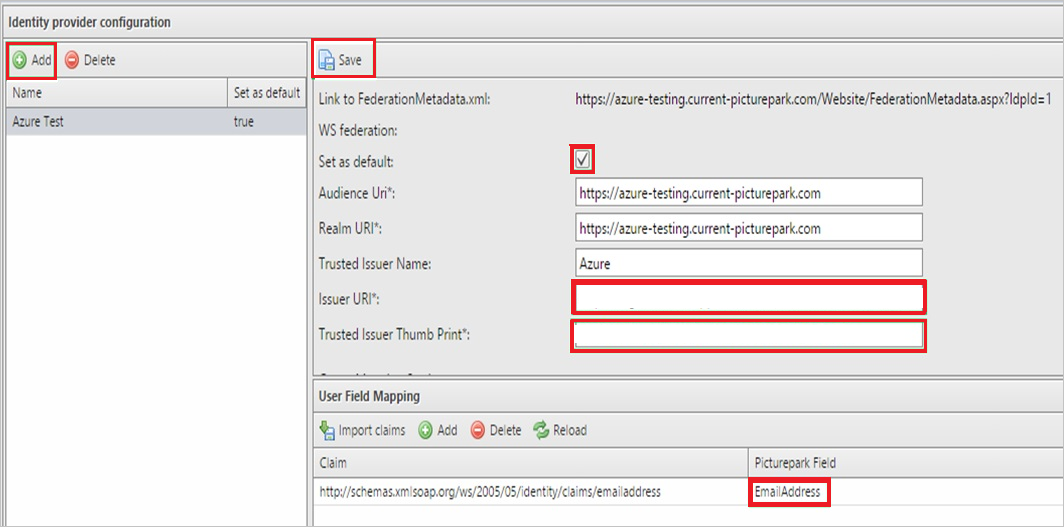Click the red Delete icon under User Field Mapping
This screenshot has height=527, width=1064.
pos(478,430)
